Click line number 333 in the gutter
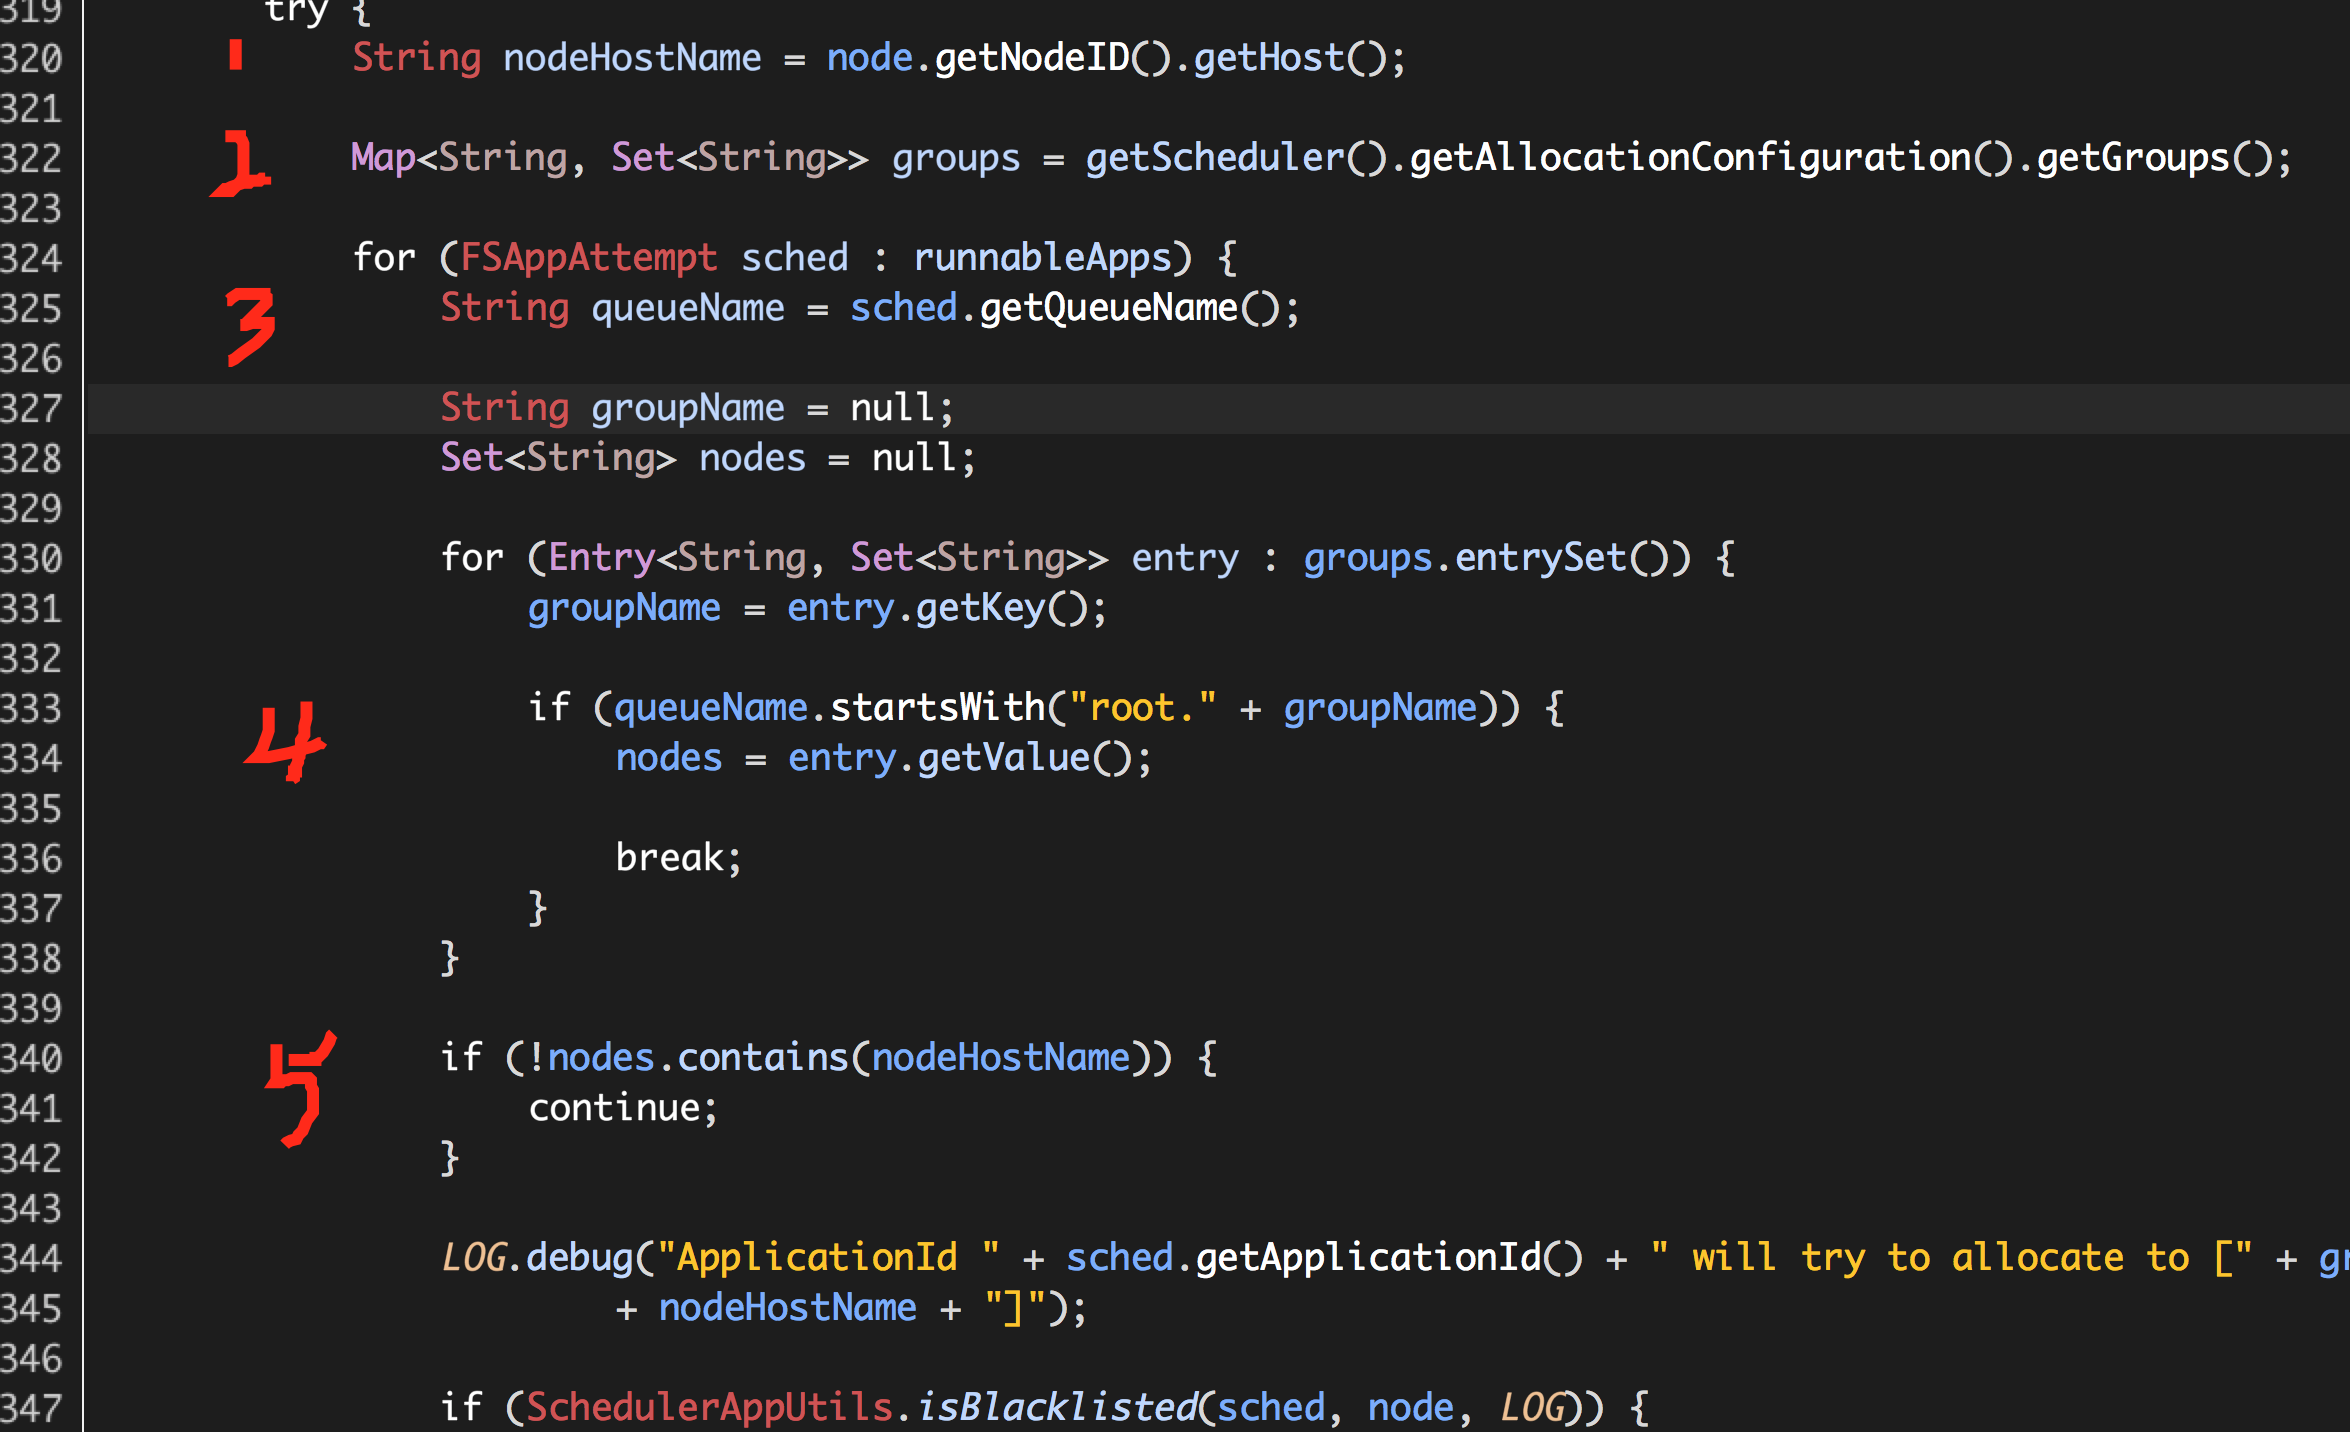The height and width of the screenshot is (1432, 2350). click(x=31, y=709)
